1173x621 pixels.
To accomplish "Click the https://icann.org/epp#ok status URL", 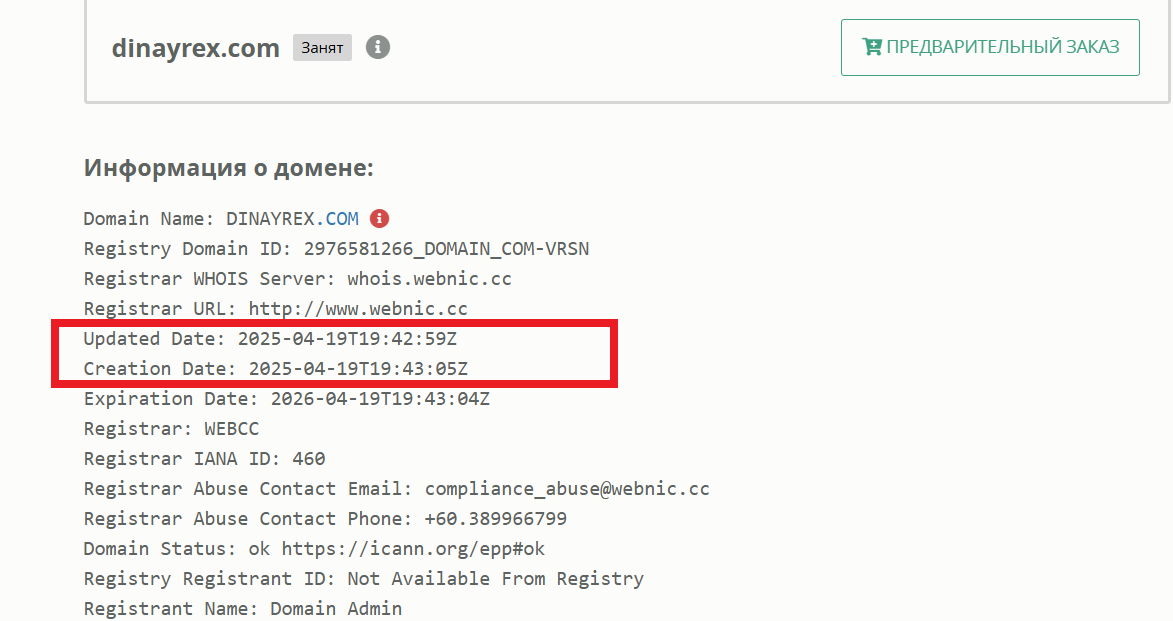I will 413,548.
